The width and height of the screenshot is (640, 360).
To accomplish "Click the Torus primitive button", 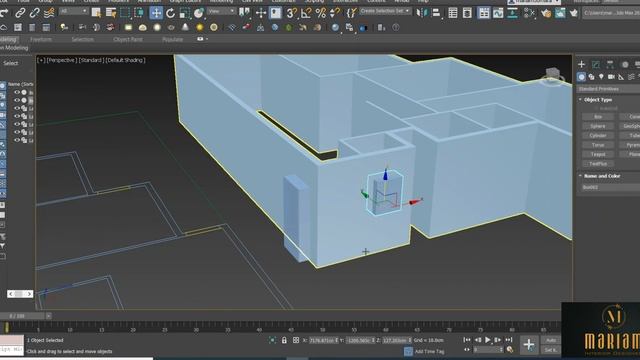I will click(598, 145).
